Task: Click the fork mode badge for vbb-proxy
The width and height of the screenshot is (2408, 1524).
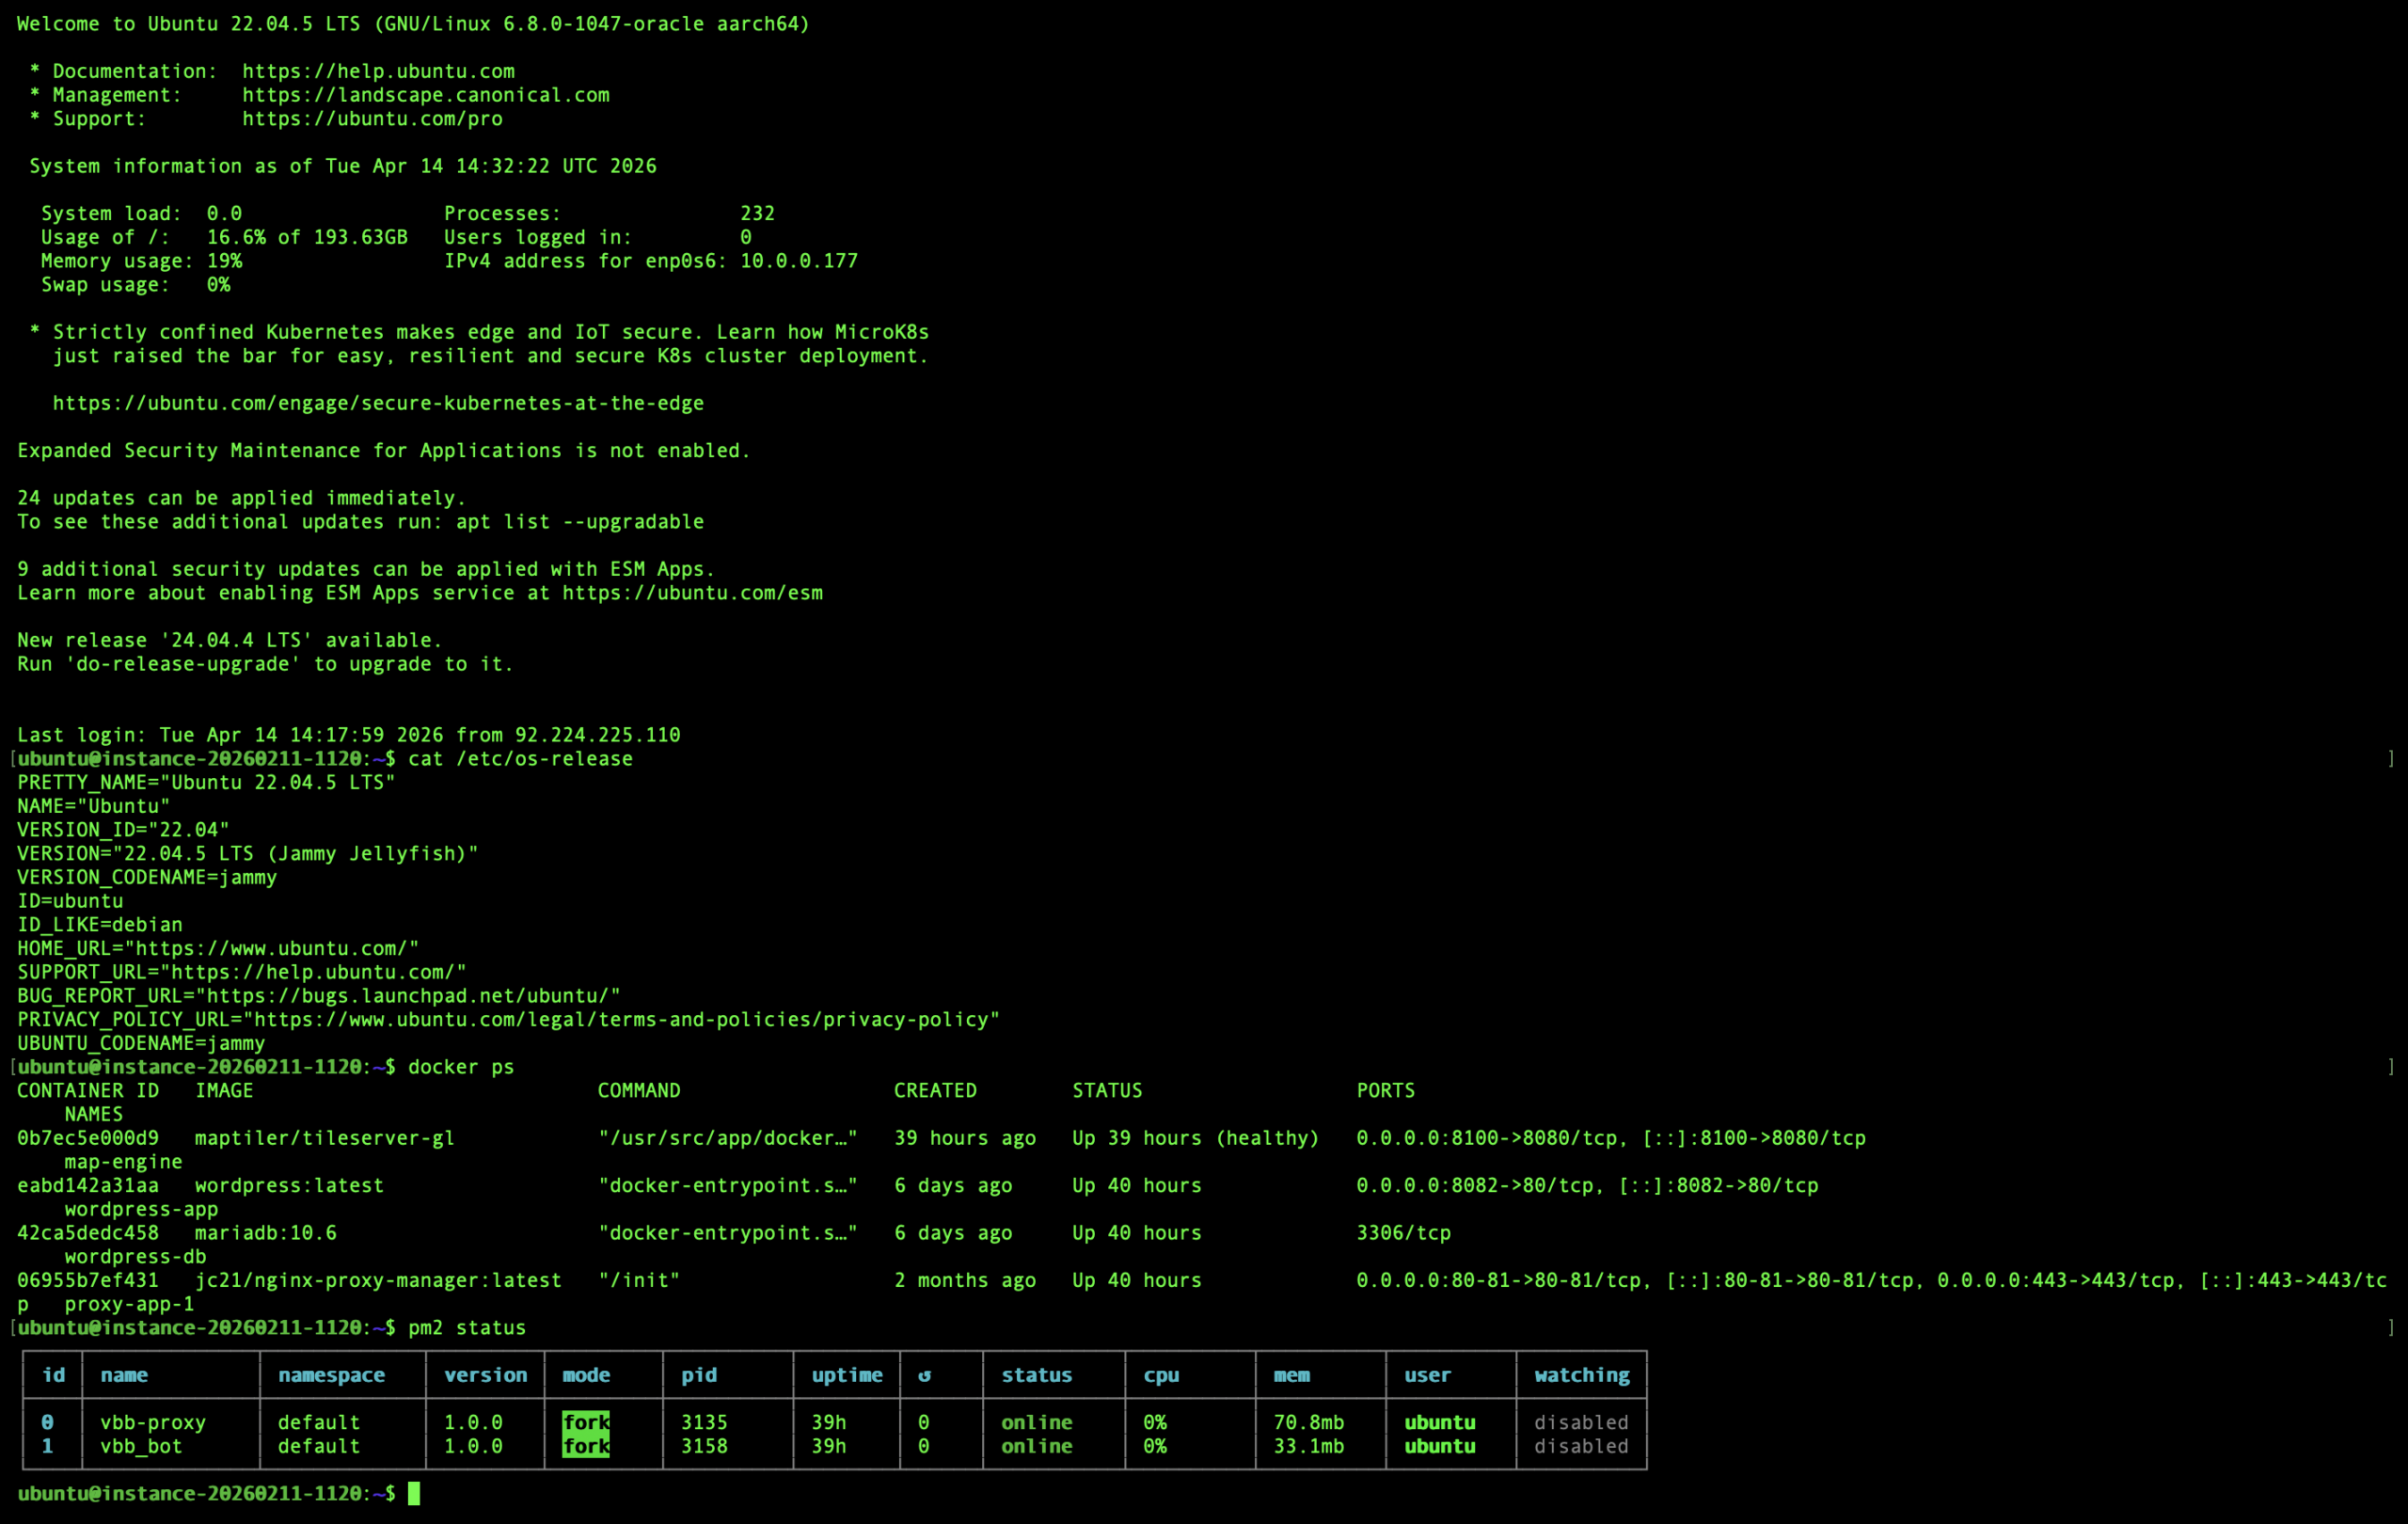Action: coord(586,1423)
